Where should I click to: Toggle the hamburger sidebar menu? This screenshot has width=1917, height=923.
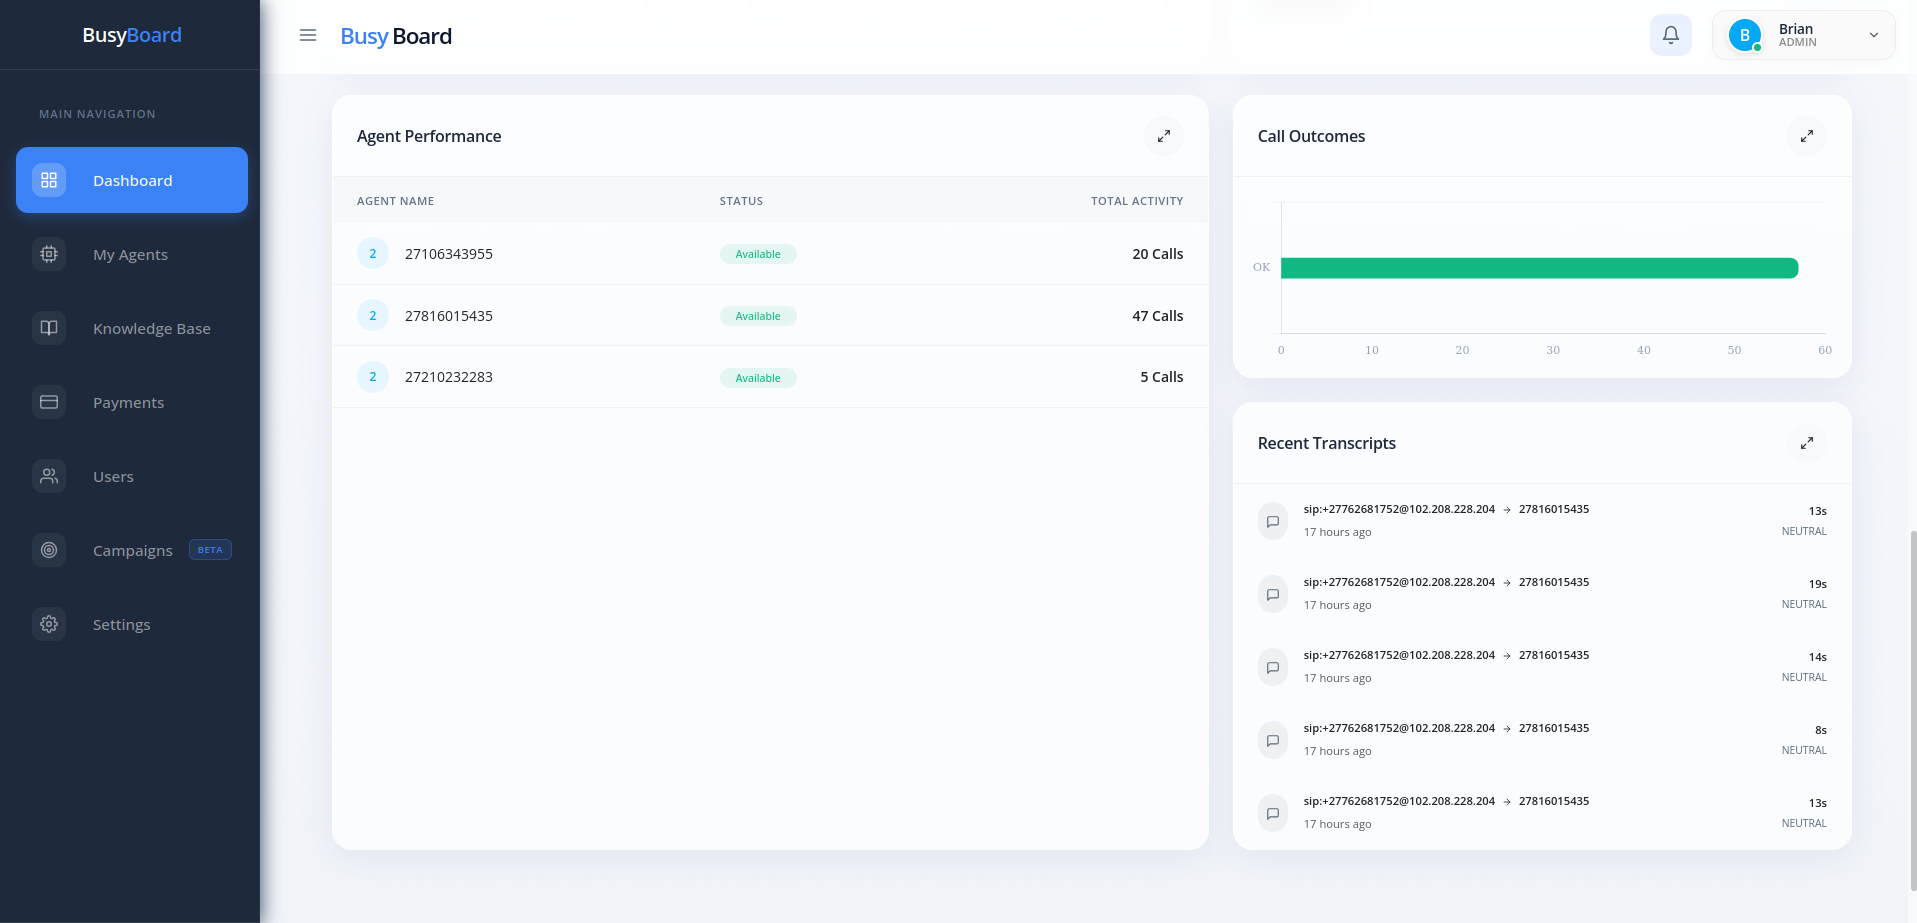[308, 35]
